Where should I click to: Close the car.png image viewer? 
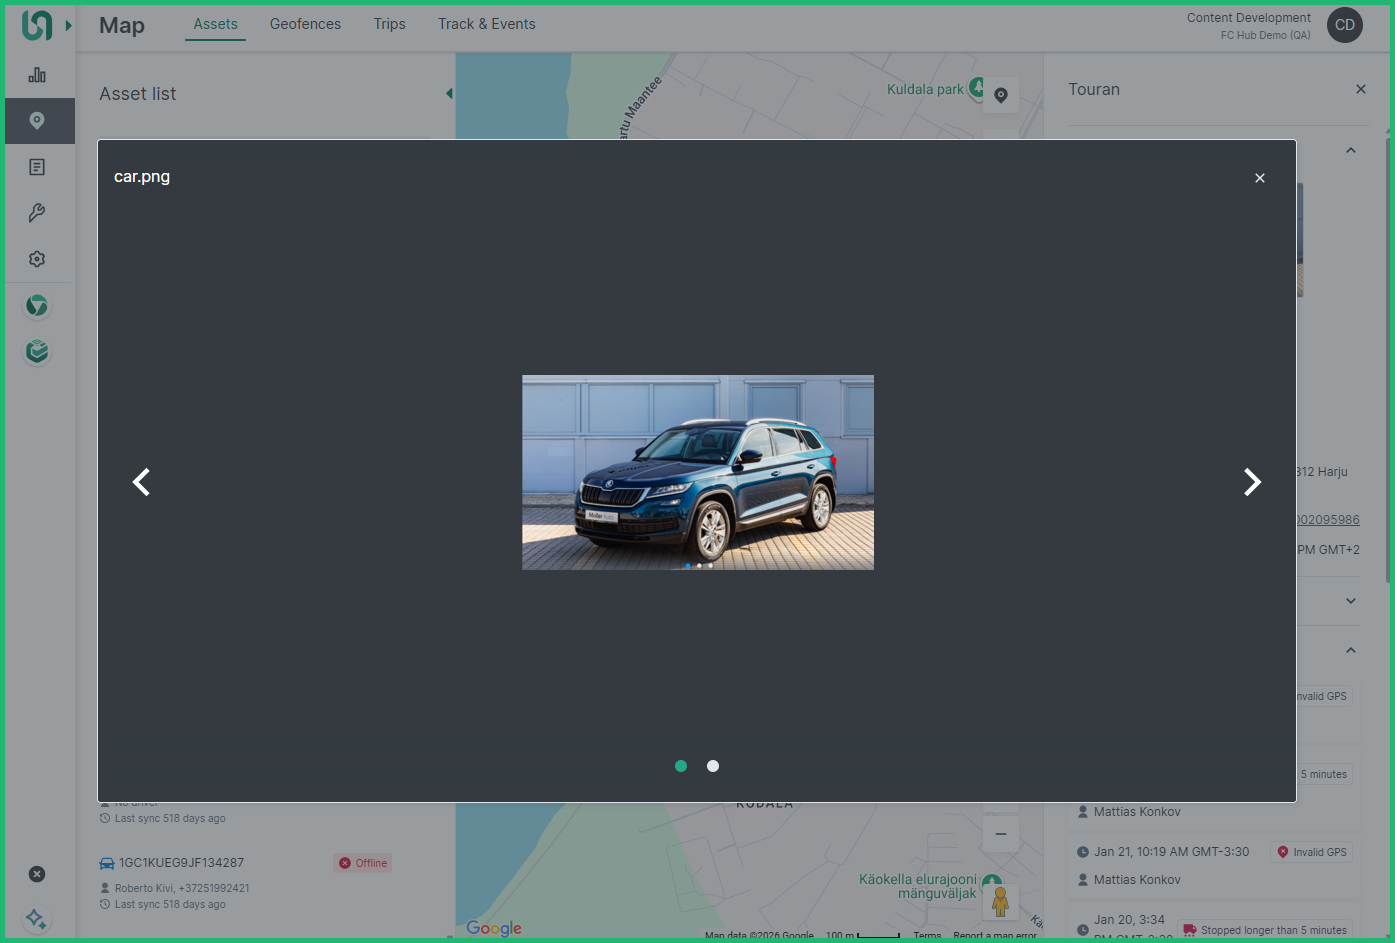click(x=1260, y=178)
